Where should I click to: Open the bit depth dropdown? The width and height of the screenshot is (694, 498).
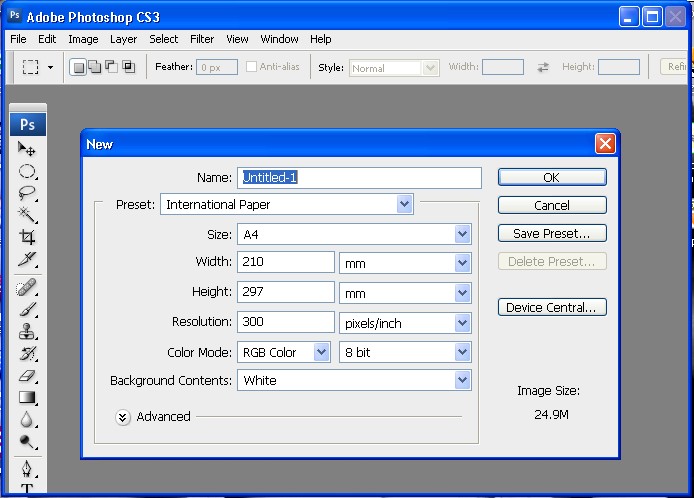405,352
